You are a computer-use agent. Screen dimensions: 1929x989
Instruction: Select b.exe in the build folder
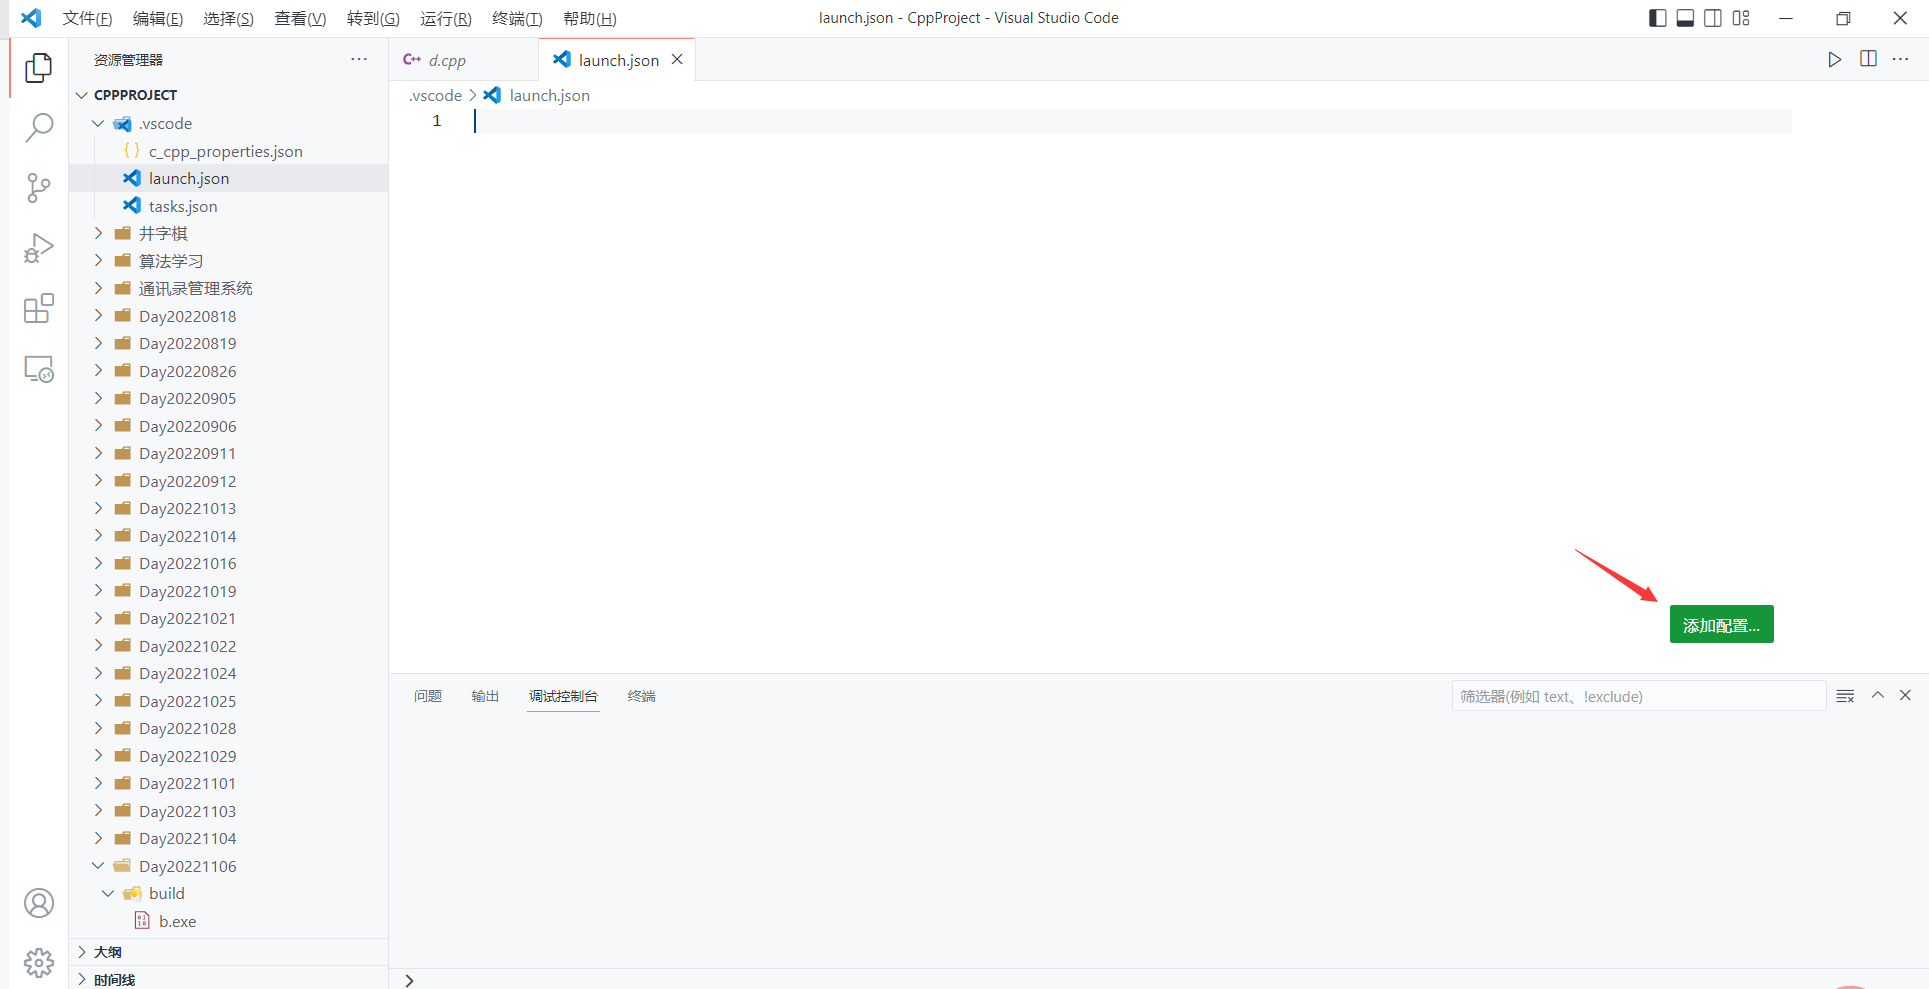(228, 921)
